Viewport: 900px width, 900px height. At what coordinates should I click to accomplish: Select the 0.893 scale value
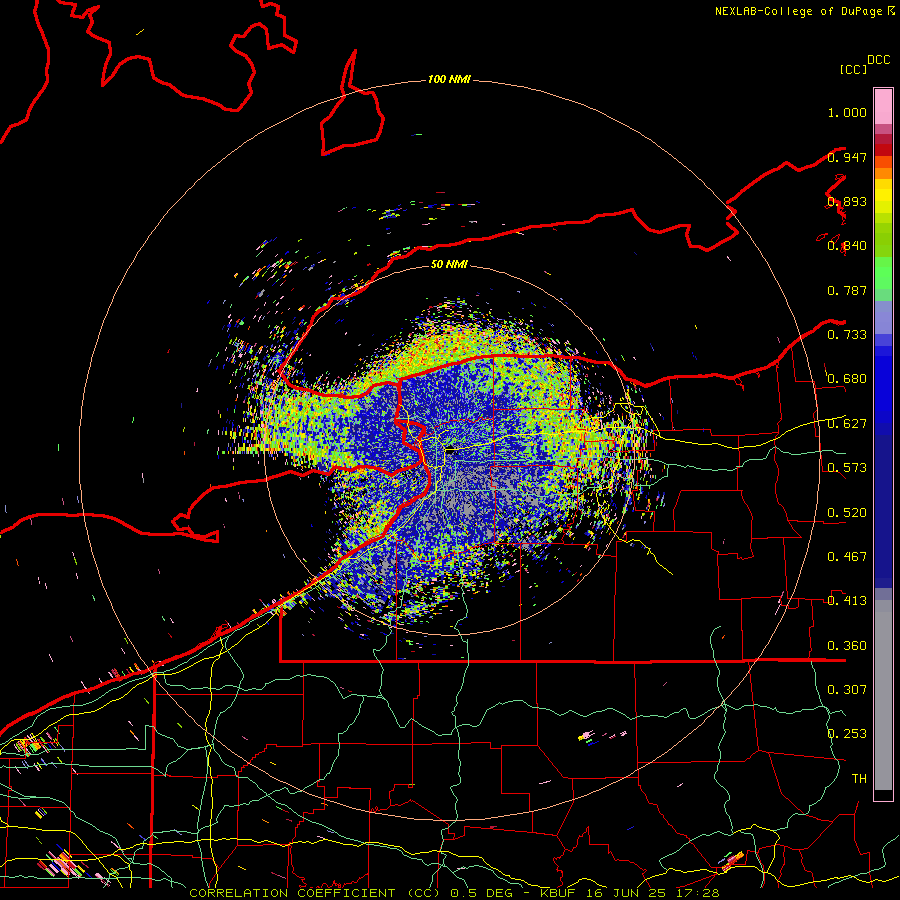[x=847, y=201]
